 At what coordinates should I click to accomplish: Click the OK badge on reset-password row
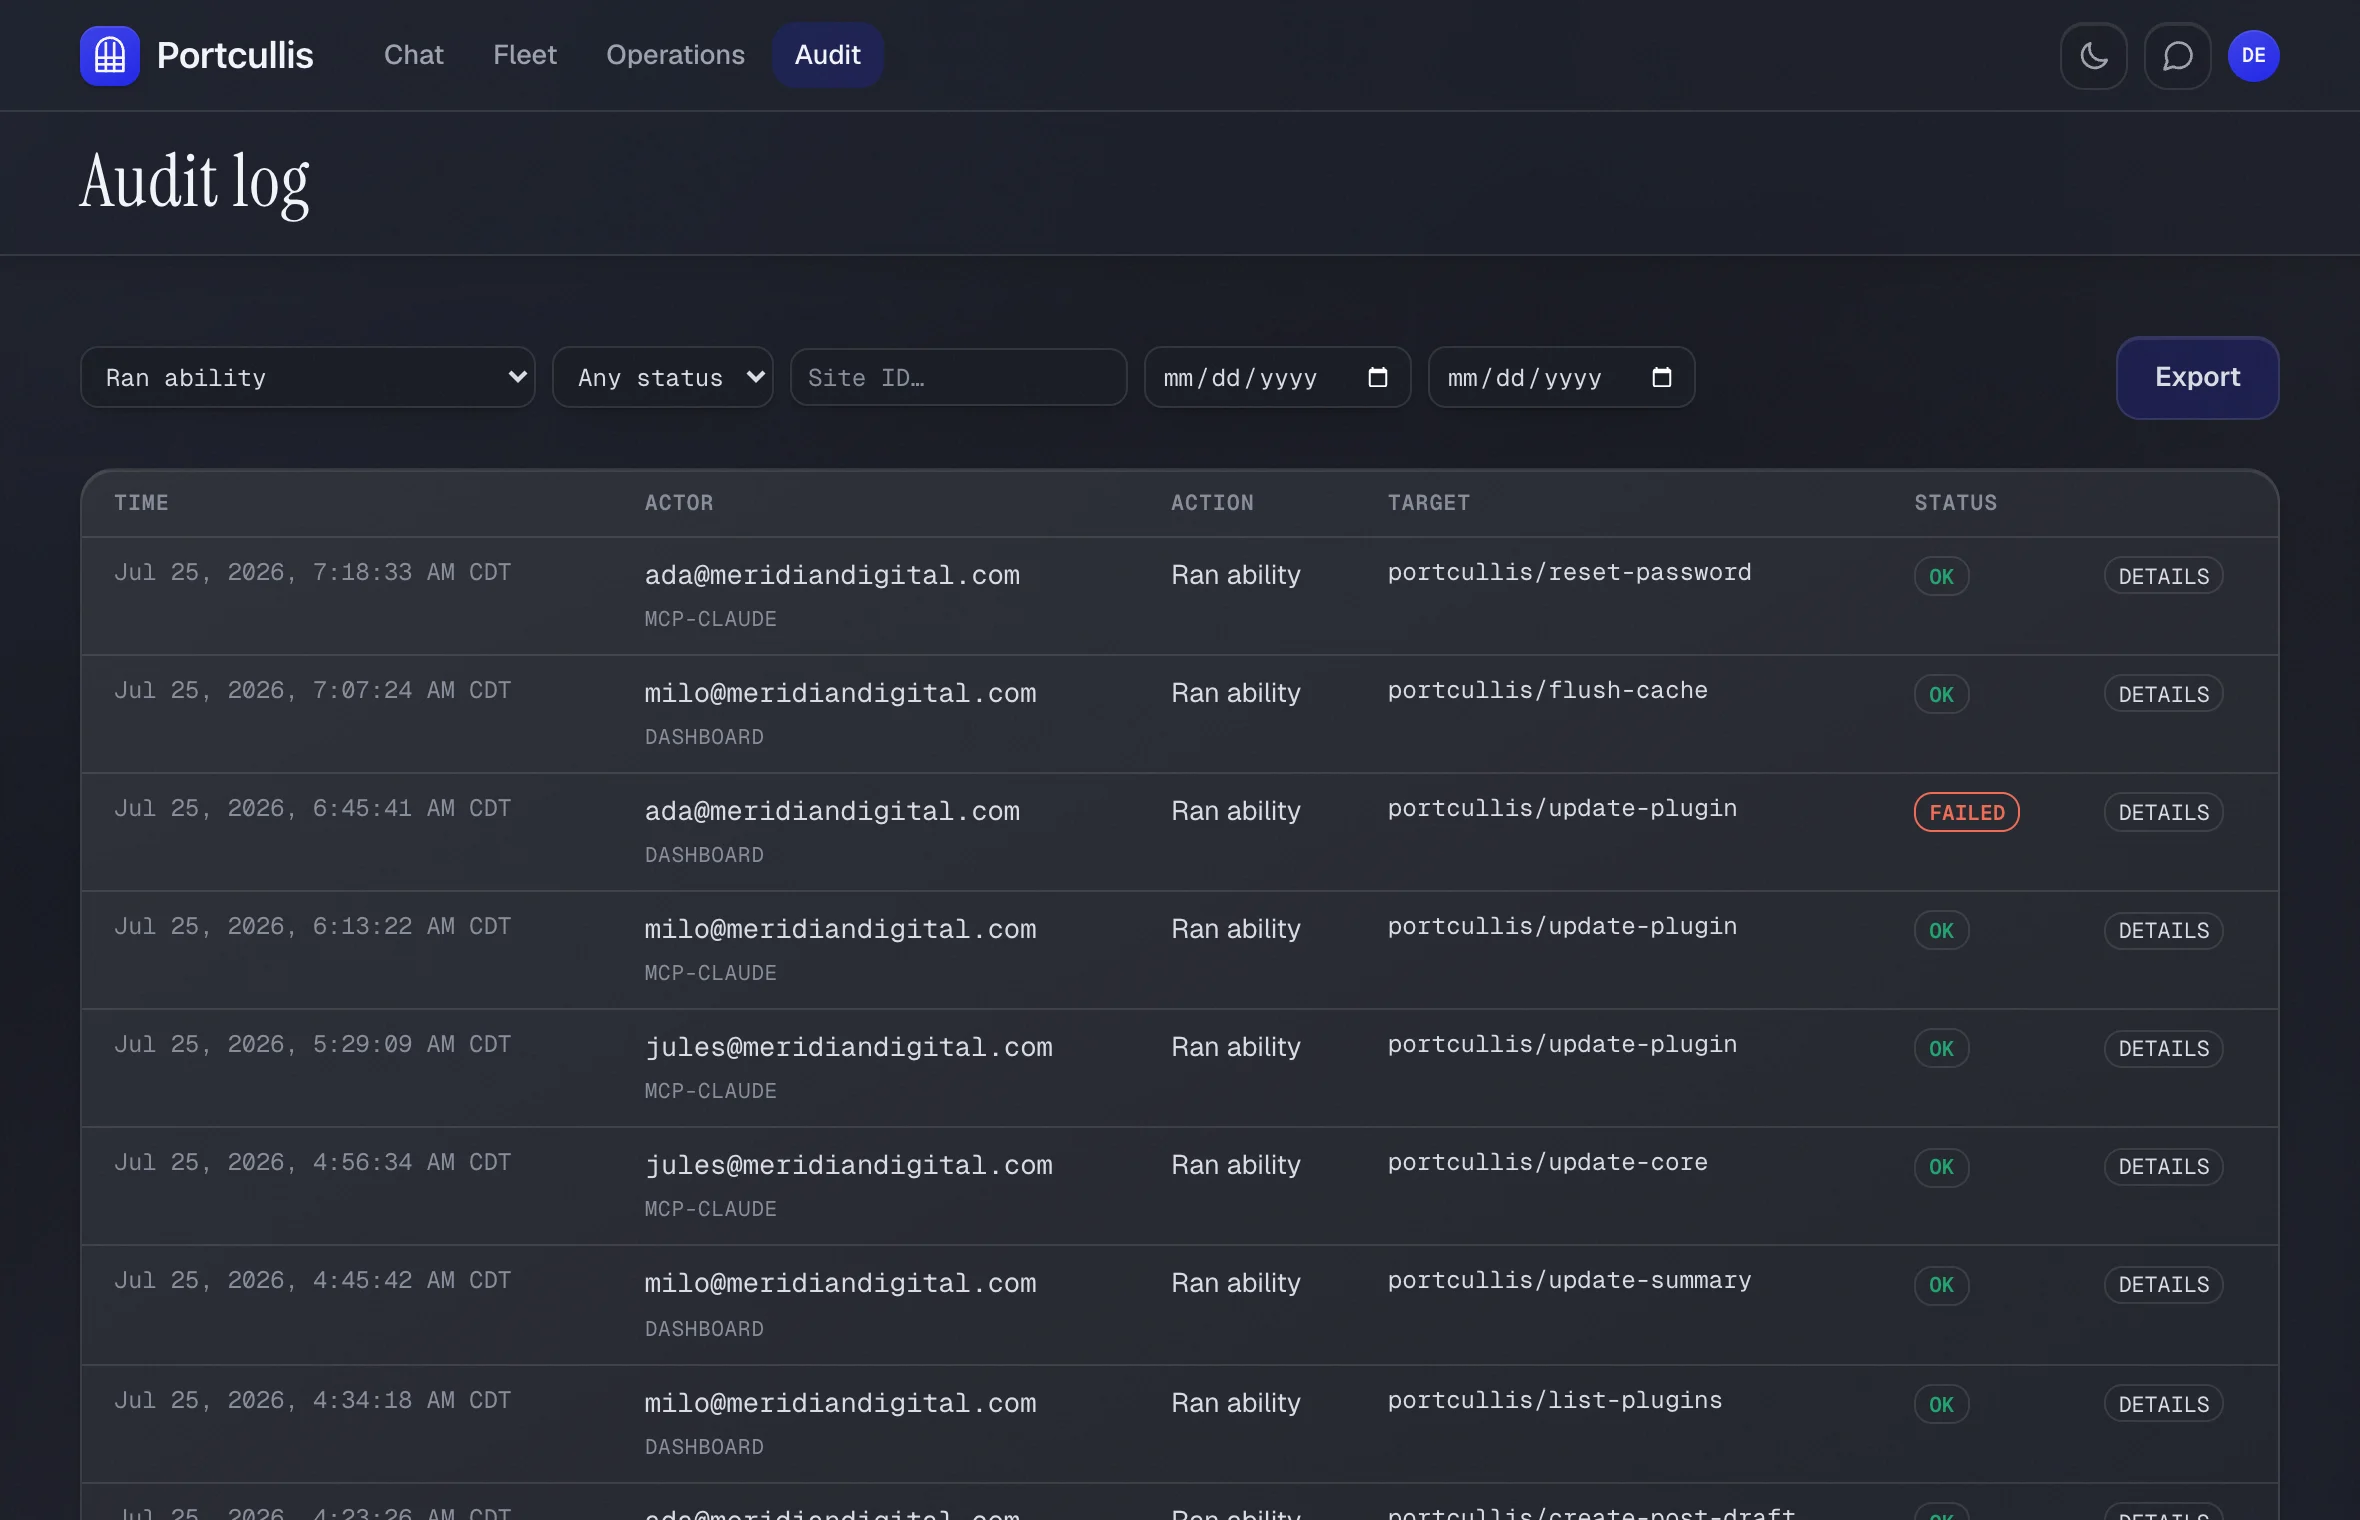coord(1941,576)
